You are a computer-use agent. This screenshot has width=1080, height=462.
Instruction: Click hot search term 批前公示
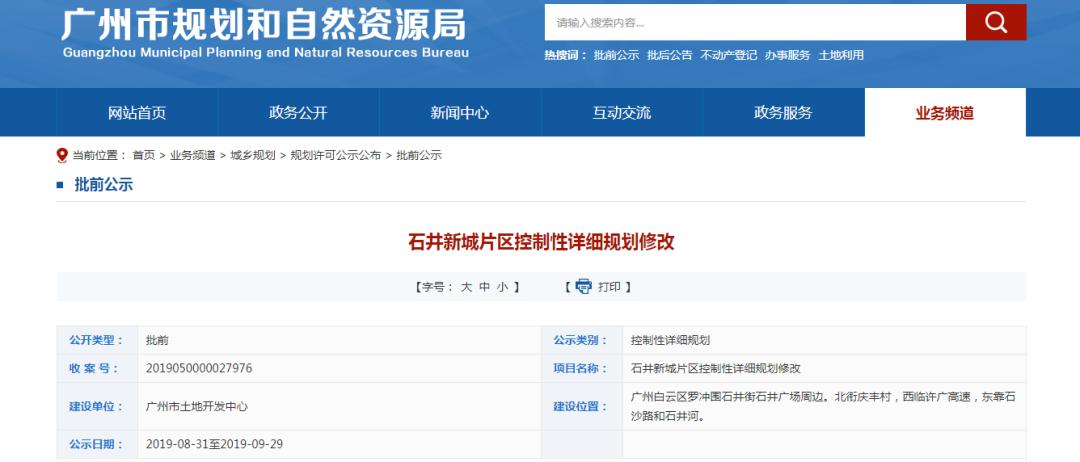pos(616,56)
